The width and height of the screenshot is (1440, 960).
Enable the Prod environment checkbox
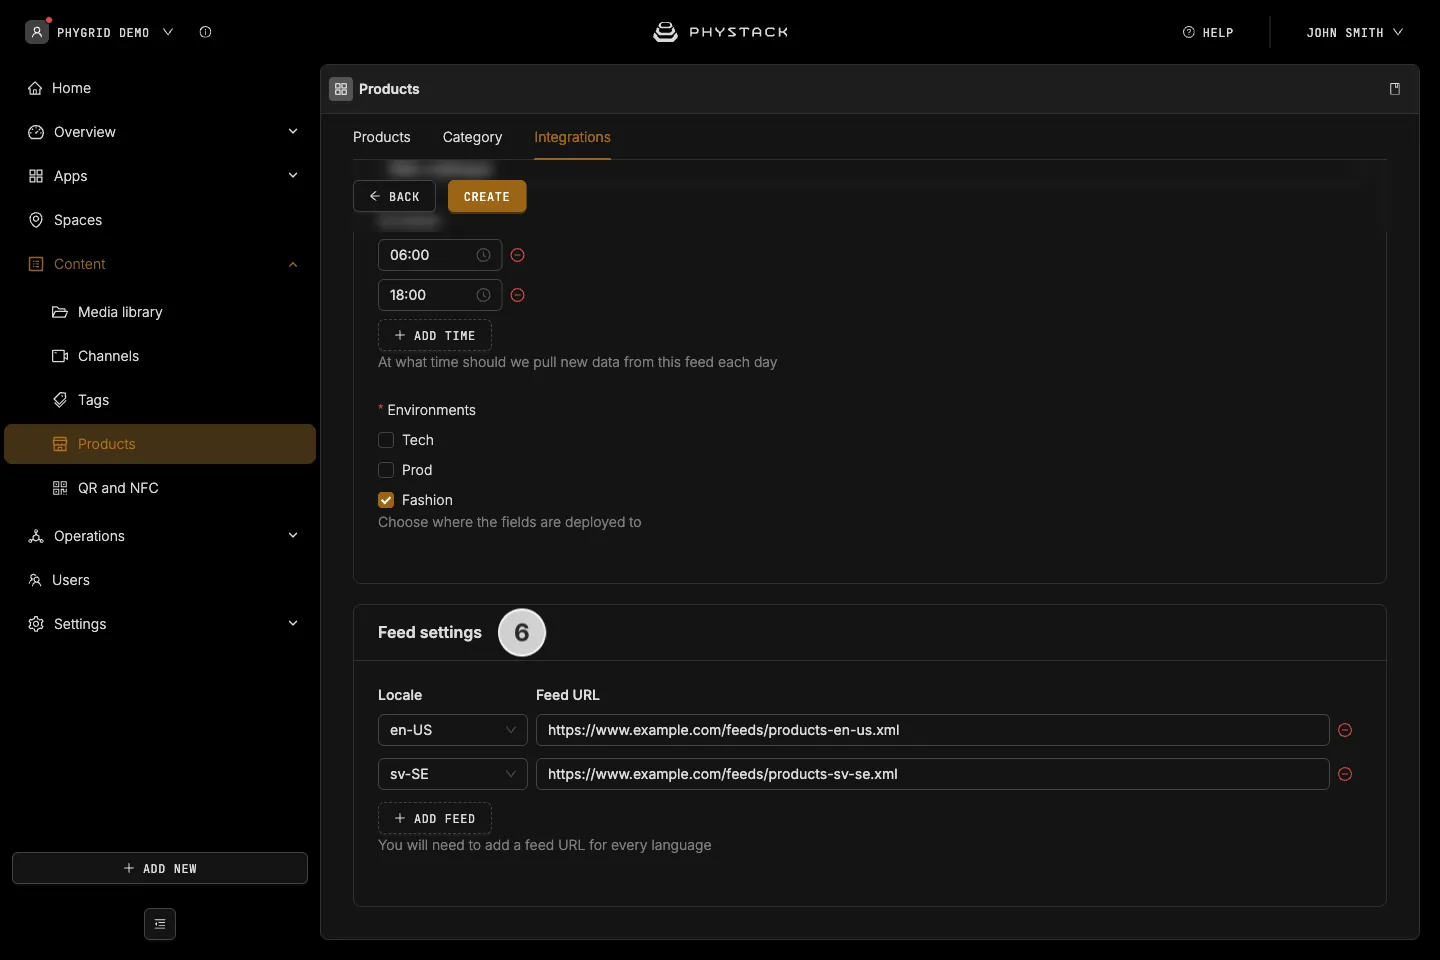(386, 470)
